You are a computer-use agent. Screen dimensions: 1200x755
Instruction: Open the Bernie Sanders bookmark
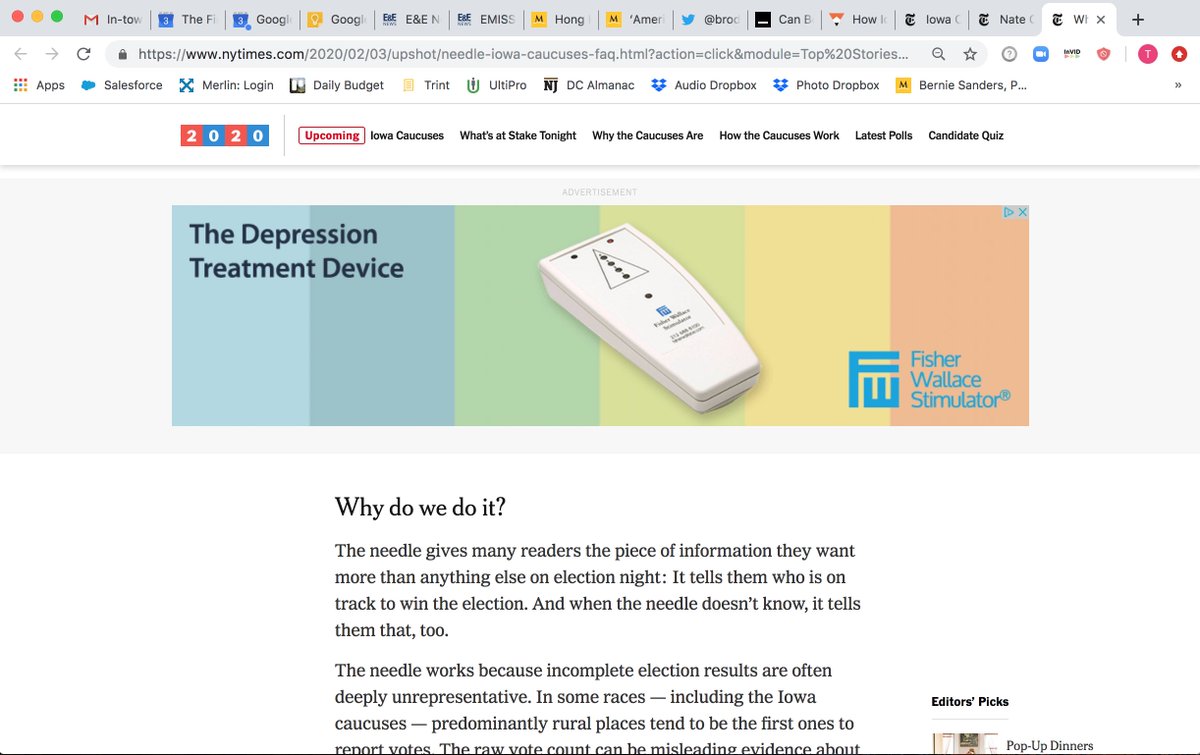point(961,85)
